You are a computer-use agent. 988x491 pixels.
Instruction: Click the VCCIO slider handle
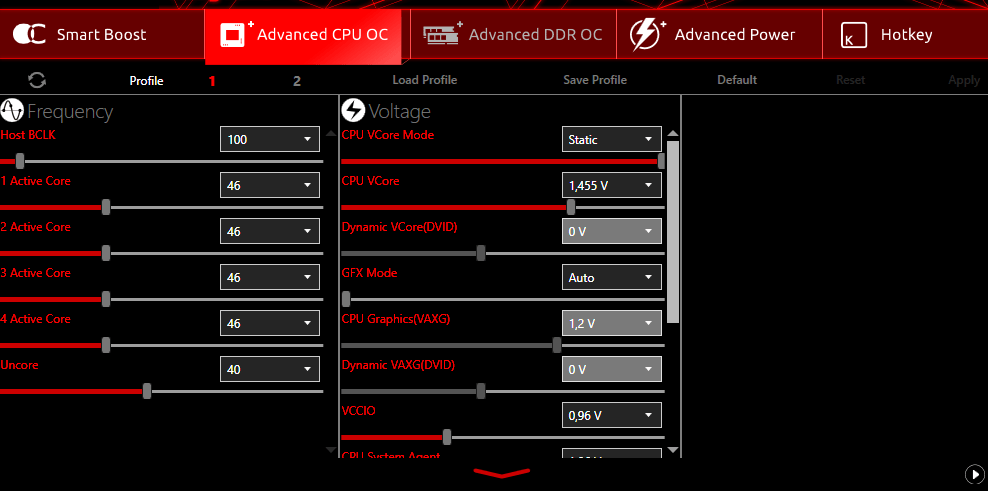[447, 437]
